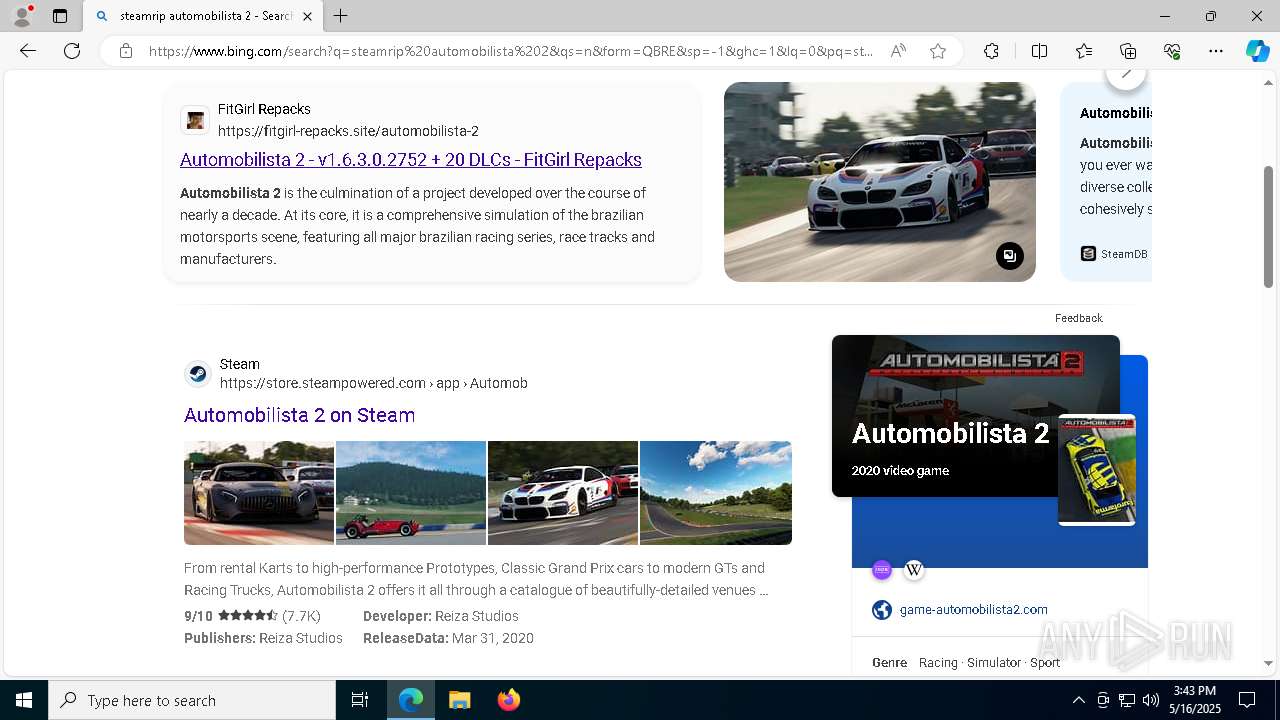The height and width of the screenshot is (720, 1280).
Task: Click the Simulator genre link
Action: click(994, 663)
